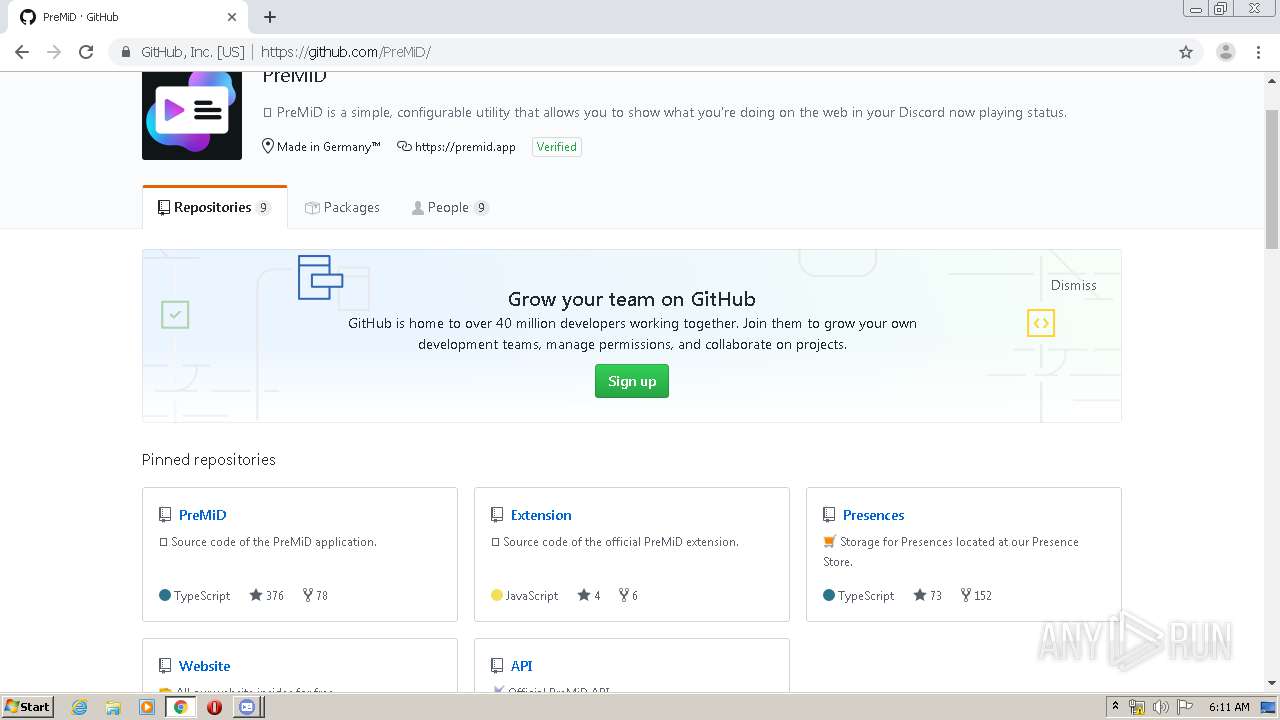Open the PreMiD pinned repository

pyautogui.click(x=202, y=515)
